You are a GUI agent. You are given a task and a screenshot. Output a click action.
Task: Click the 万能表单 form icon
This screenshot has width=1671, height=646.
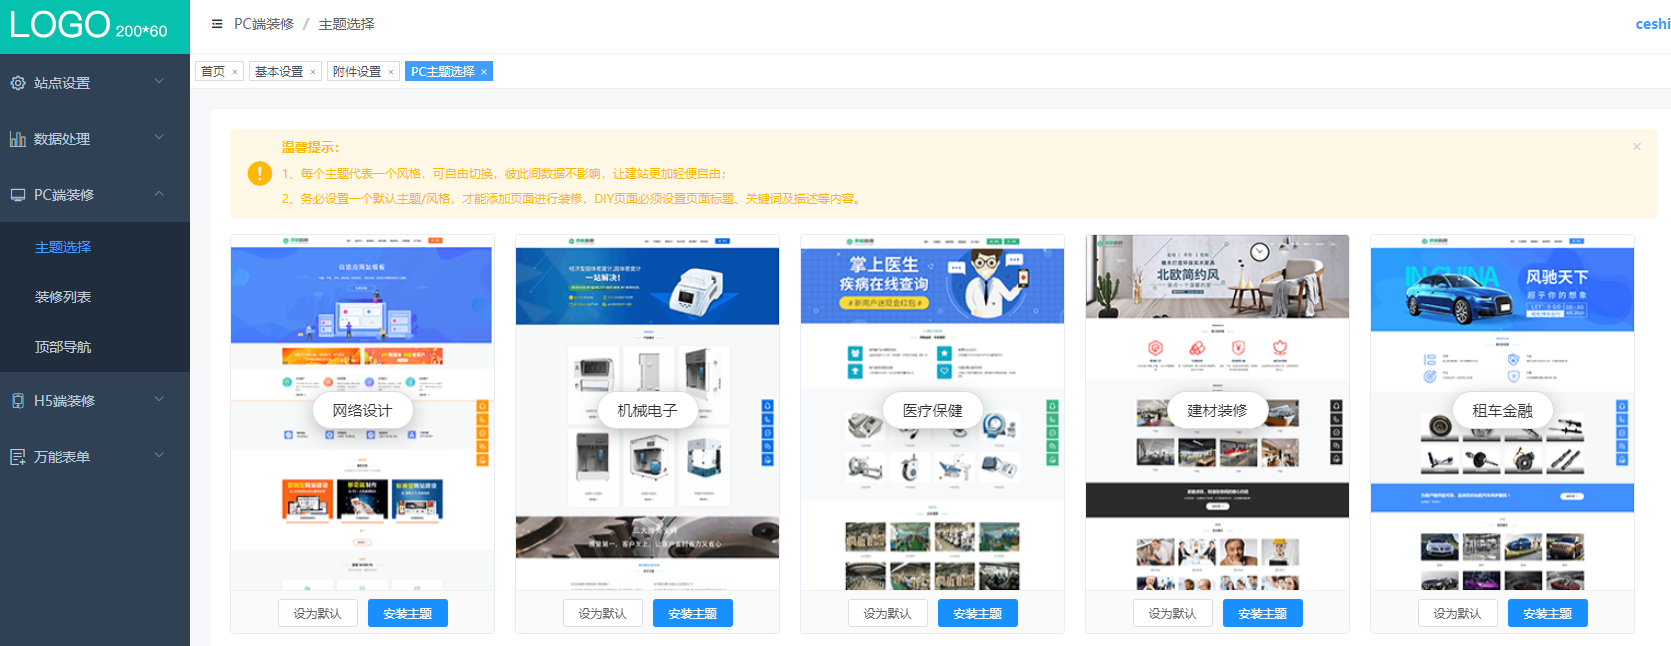18,457
